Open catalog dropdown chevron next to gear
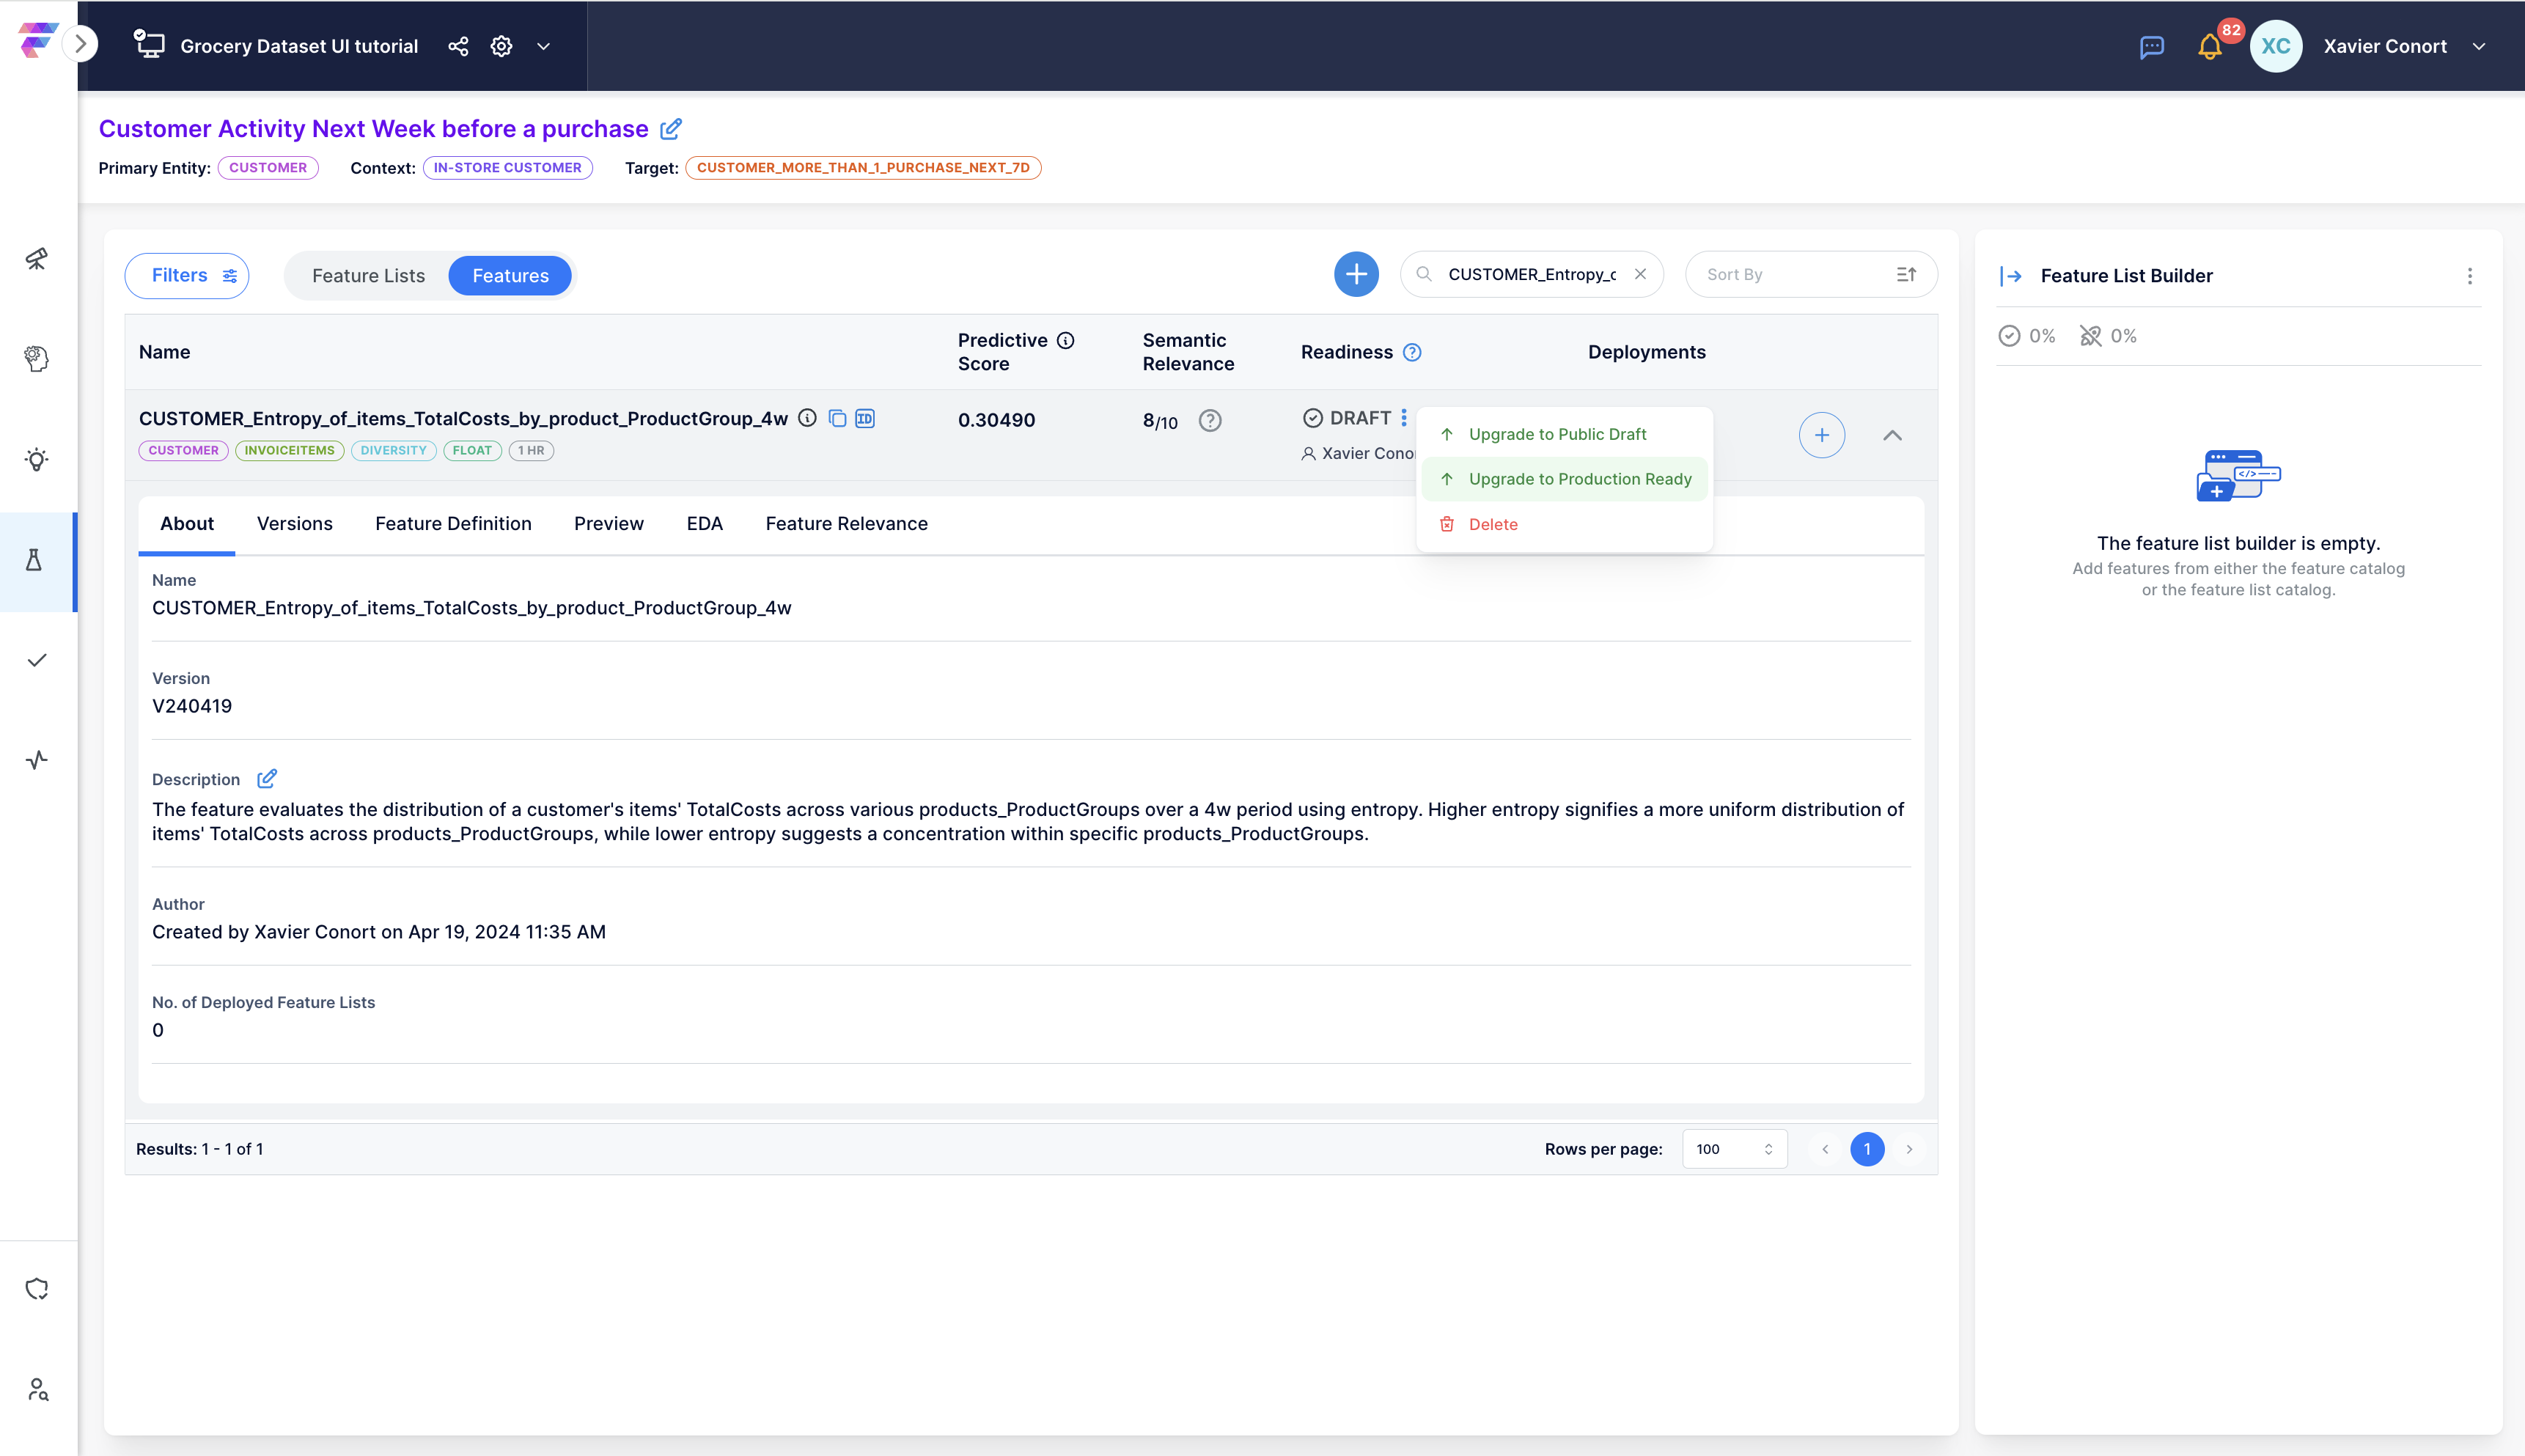This screenshot has height=1456, width=2525. [x=543, y=46]
